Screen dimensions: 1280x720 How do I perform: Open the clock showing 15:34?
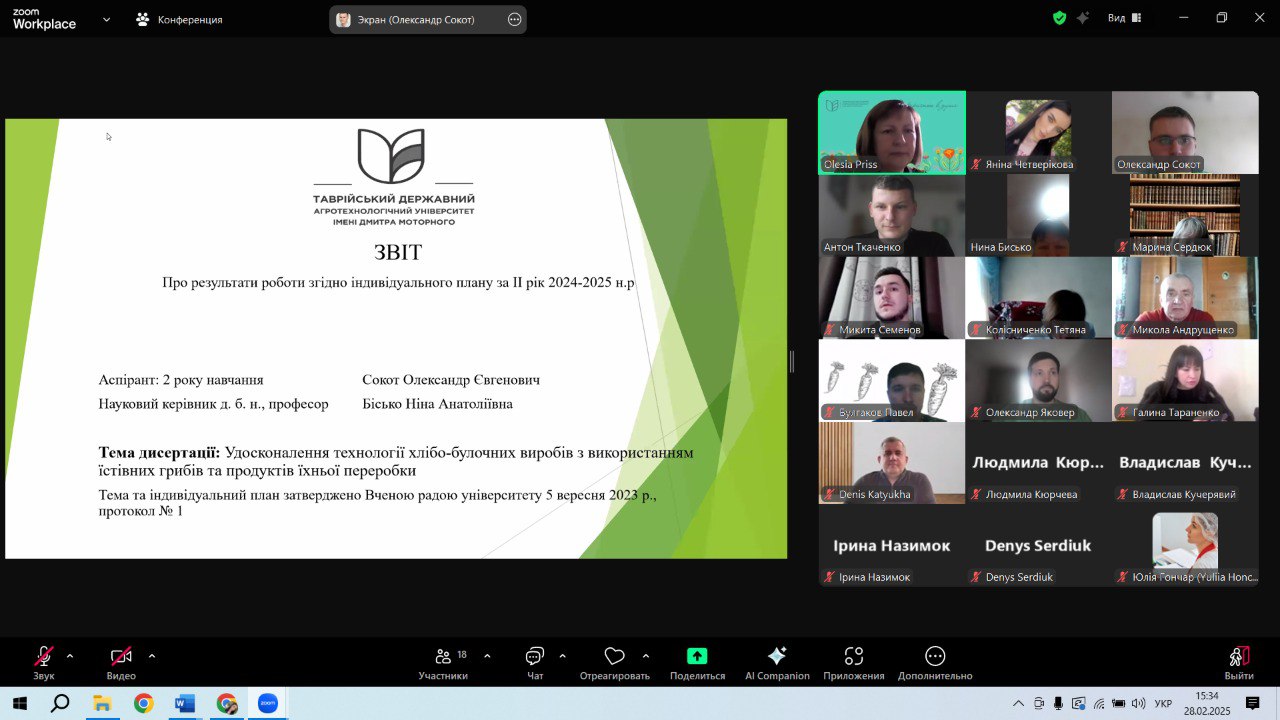tap(1207, 703)
